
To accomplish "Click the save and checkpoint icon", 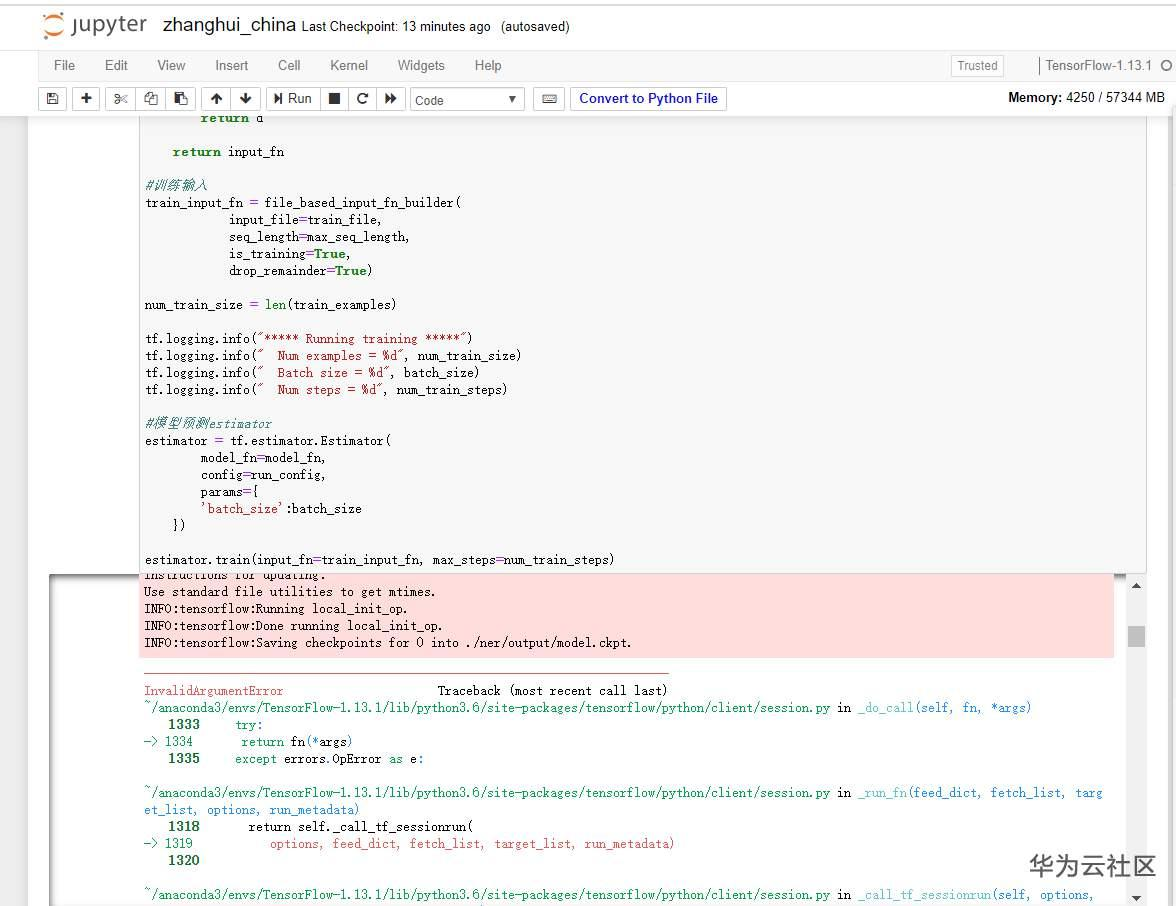I will pos(52,99).
